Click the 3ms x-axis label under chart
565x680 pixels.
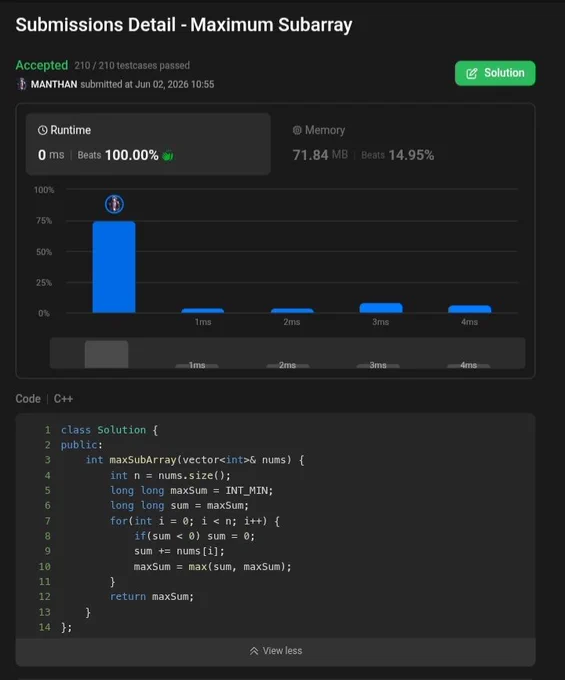[x=380, y=322]
